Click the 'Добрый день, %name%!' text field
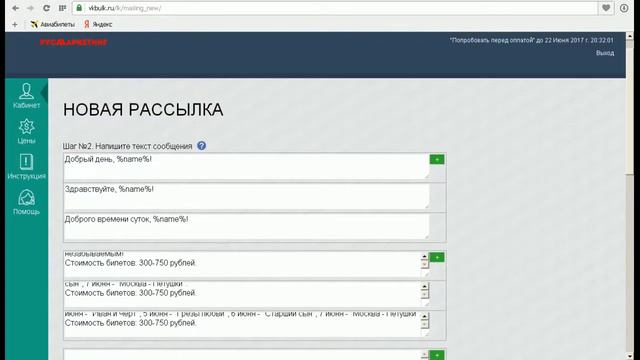Screen dimensions: 640x360 [246, 167]
